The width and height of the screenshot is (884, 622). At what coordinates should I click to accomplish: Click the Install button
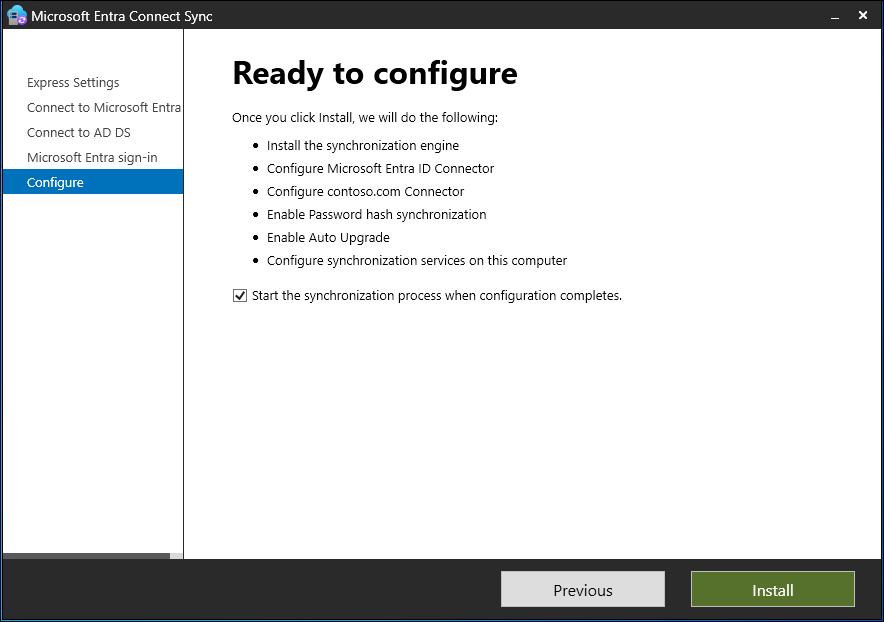point(772,589)
